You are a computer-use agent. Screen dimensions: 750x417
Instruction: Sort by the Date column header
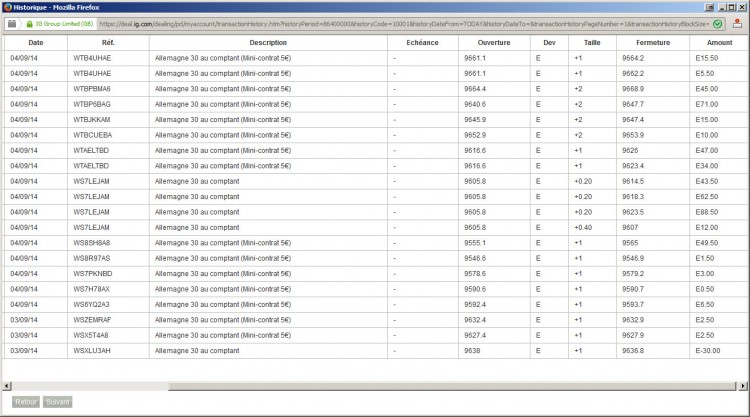[35, 43]
